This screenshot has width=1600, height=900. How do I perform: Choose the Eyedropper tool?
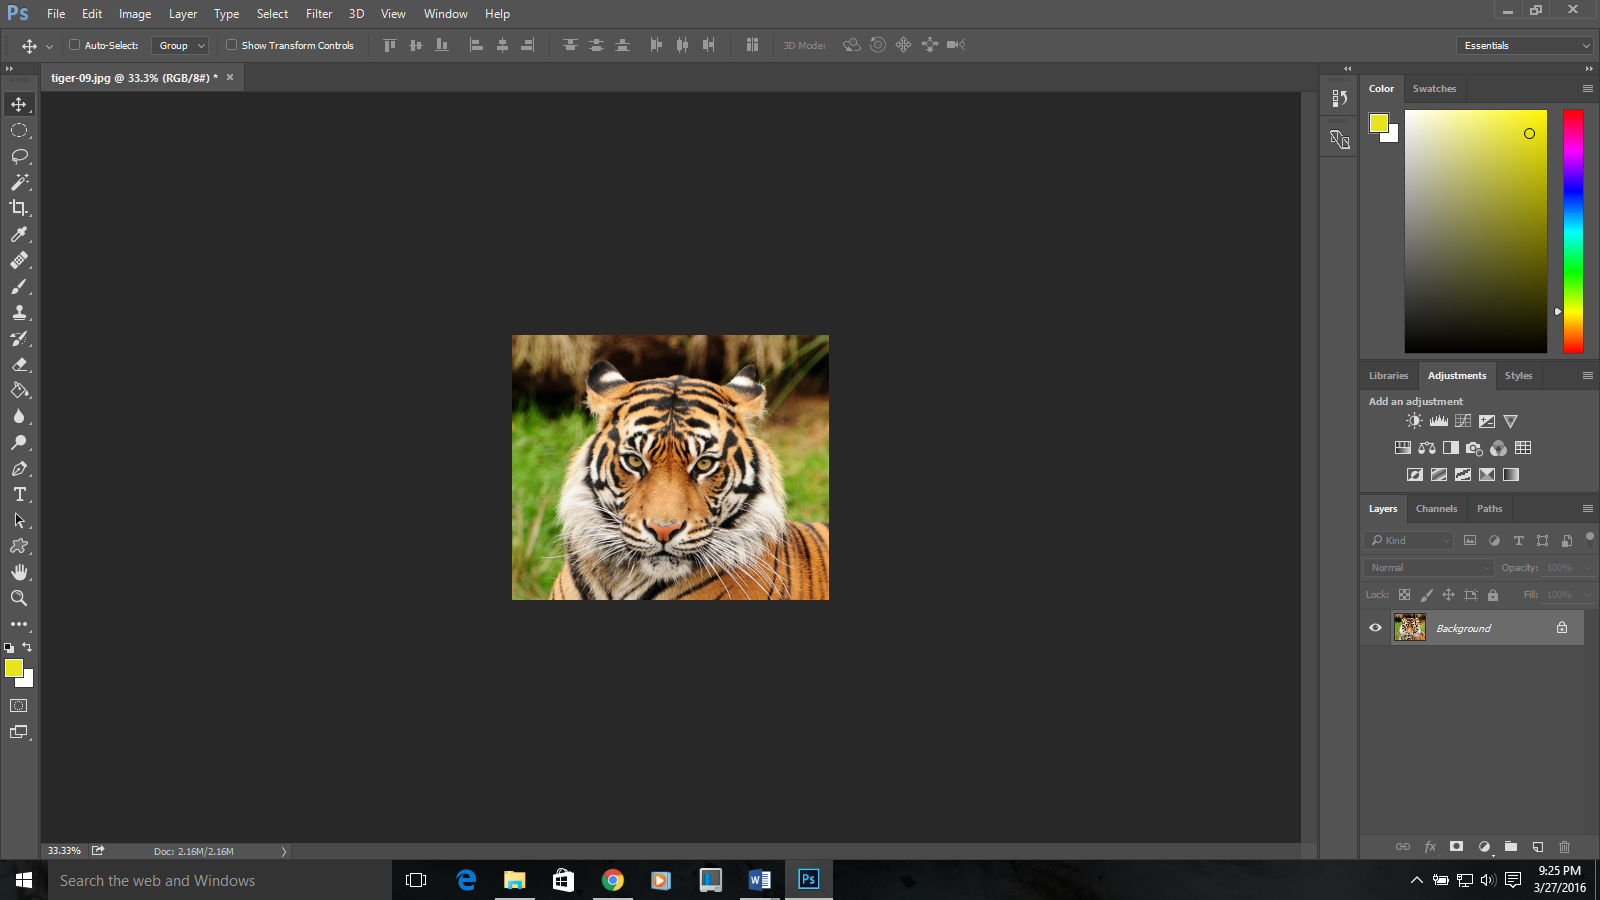(x=20, y=234)
